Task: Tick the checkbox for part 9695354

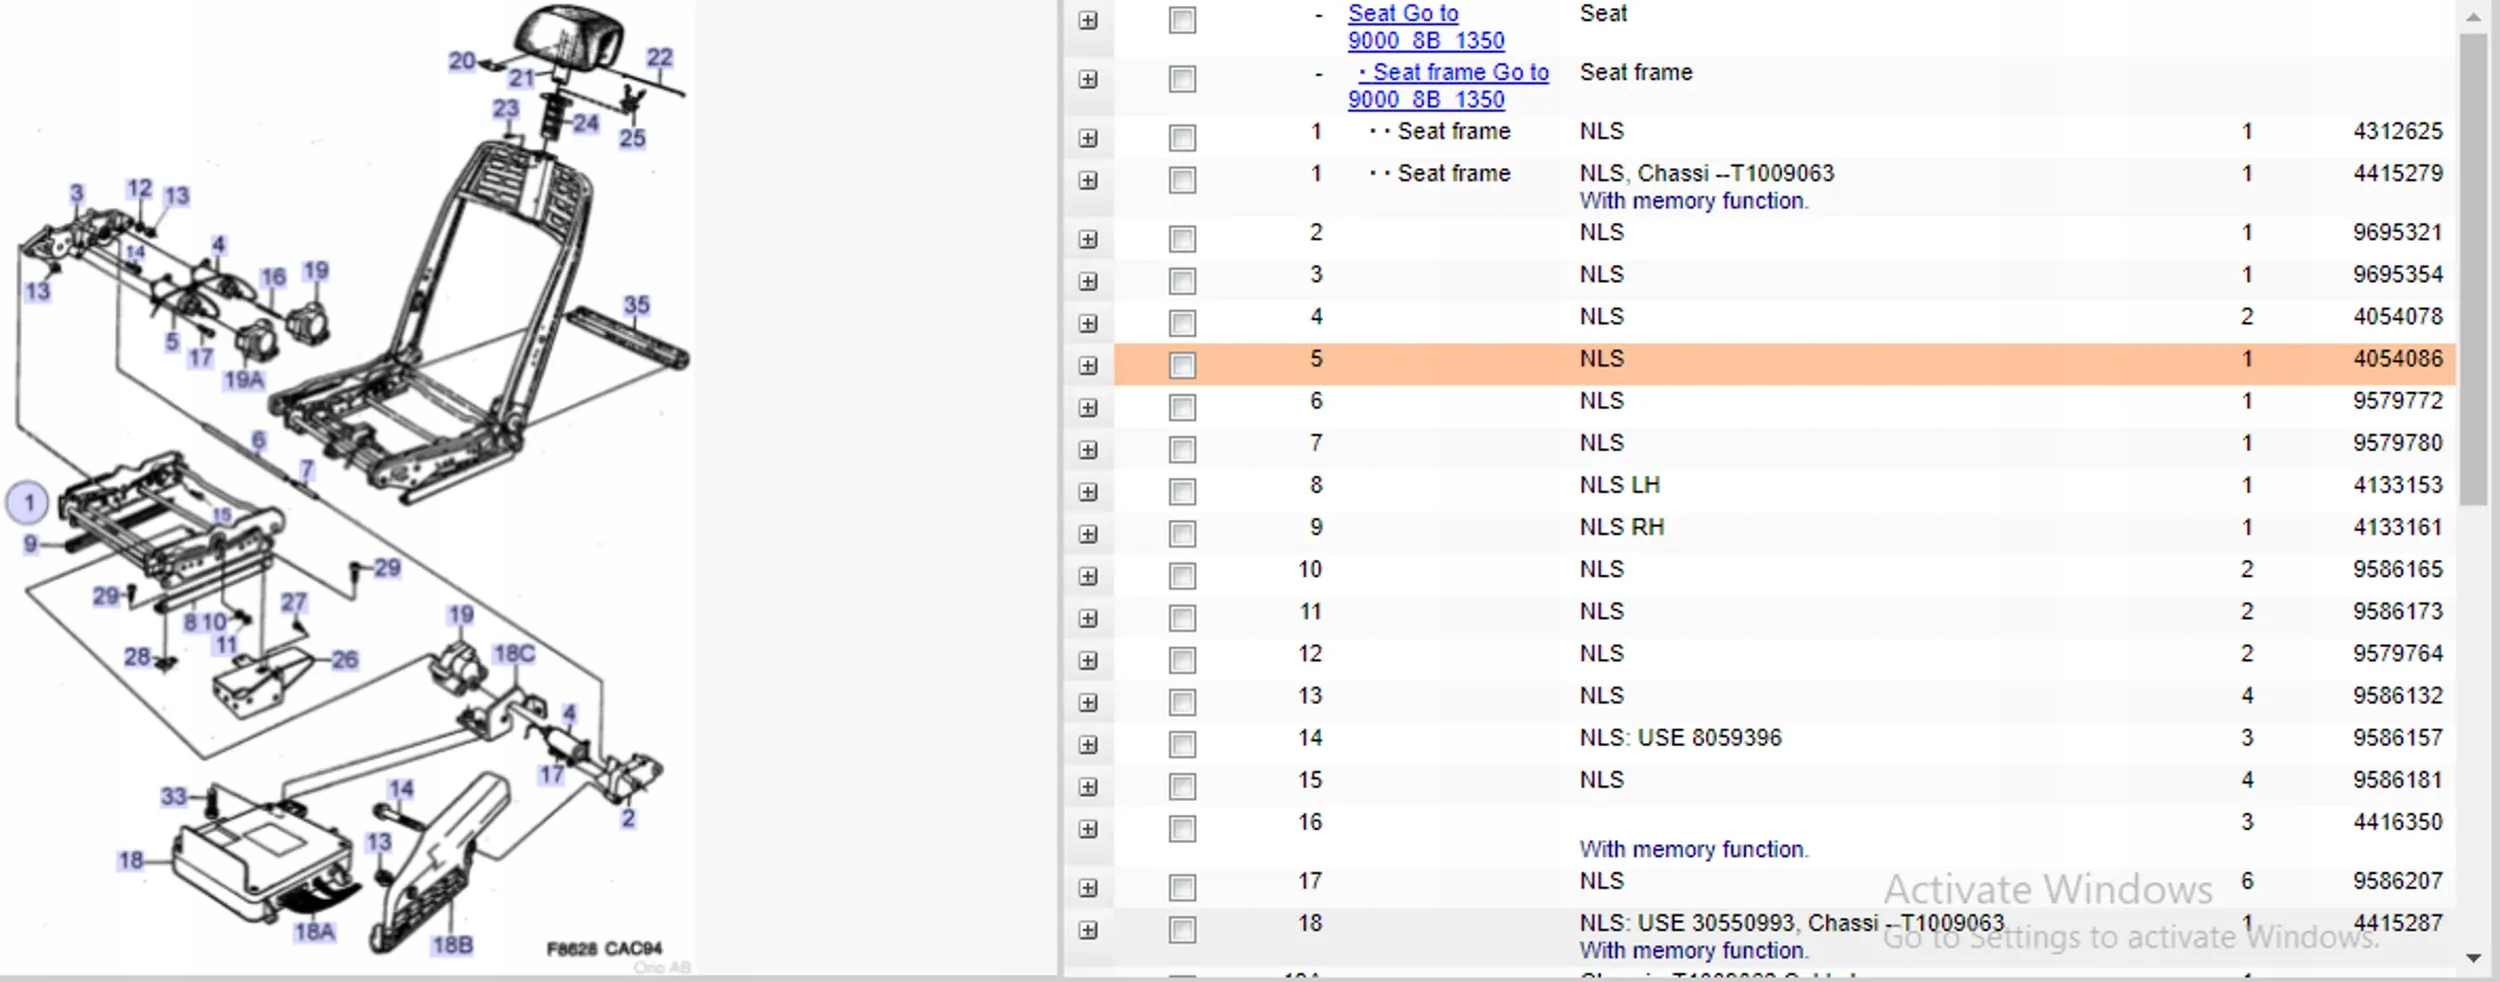Action: coord(1182,281)
